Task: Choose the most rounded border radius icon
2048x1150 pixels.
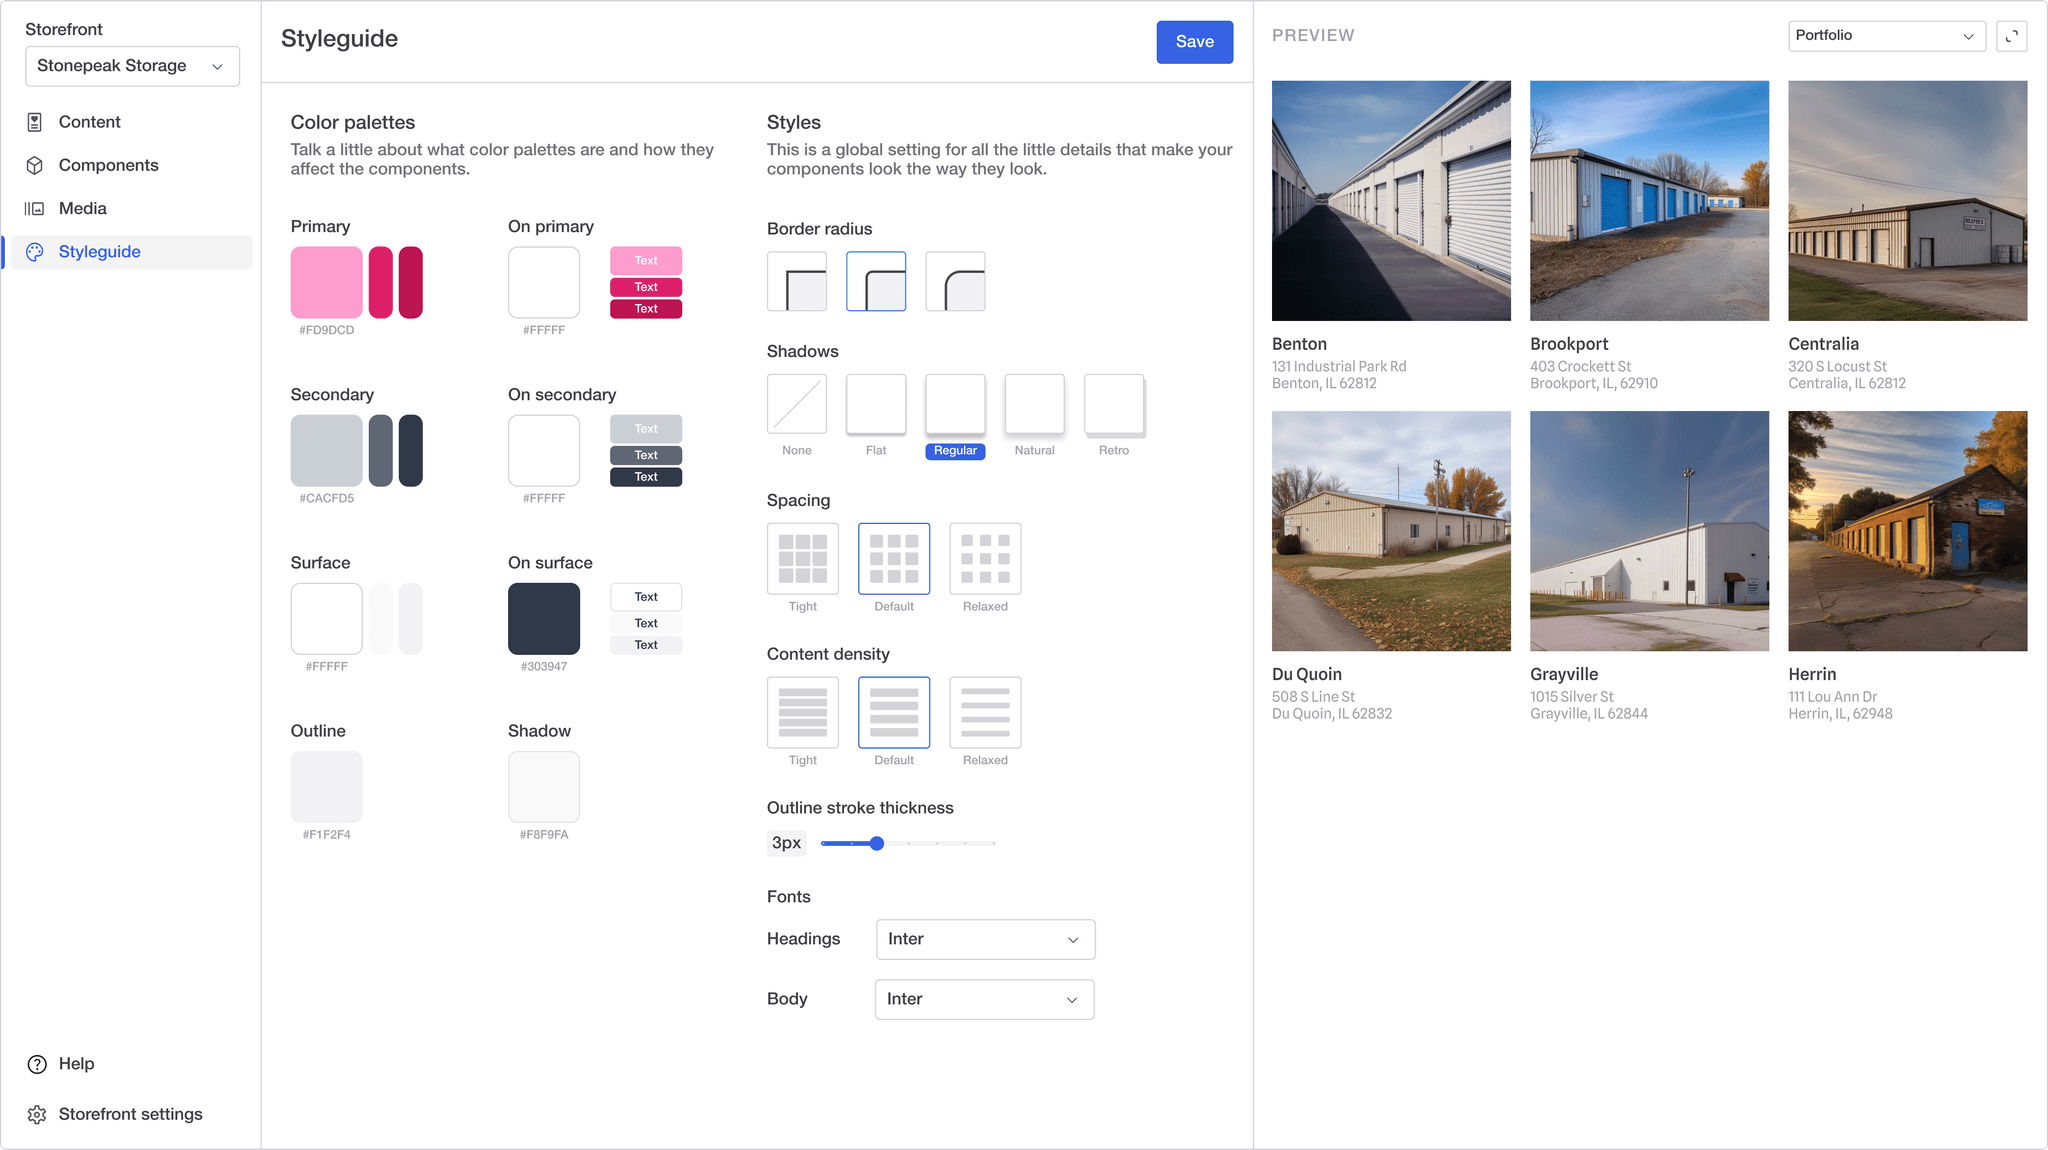Action: (955, 282)
